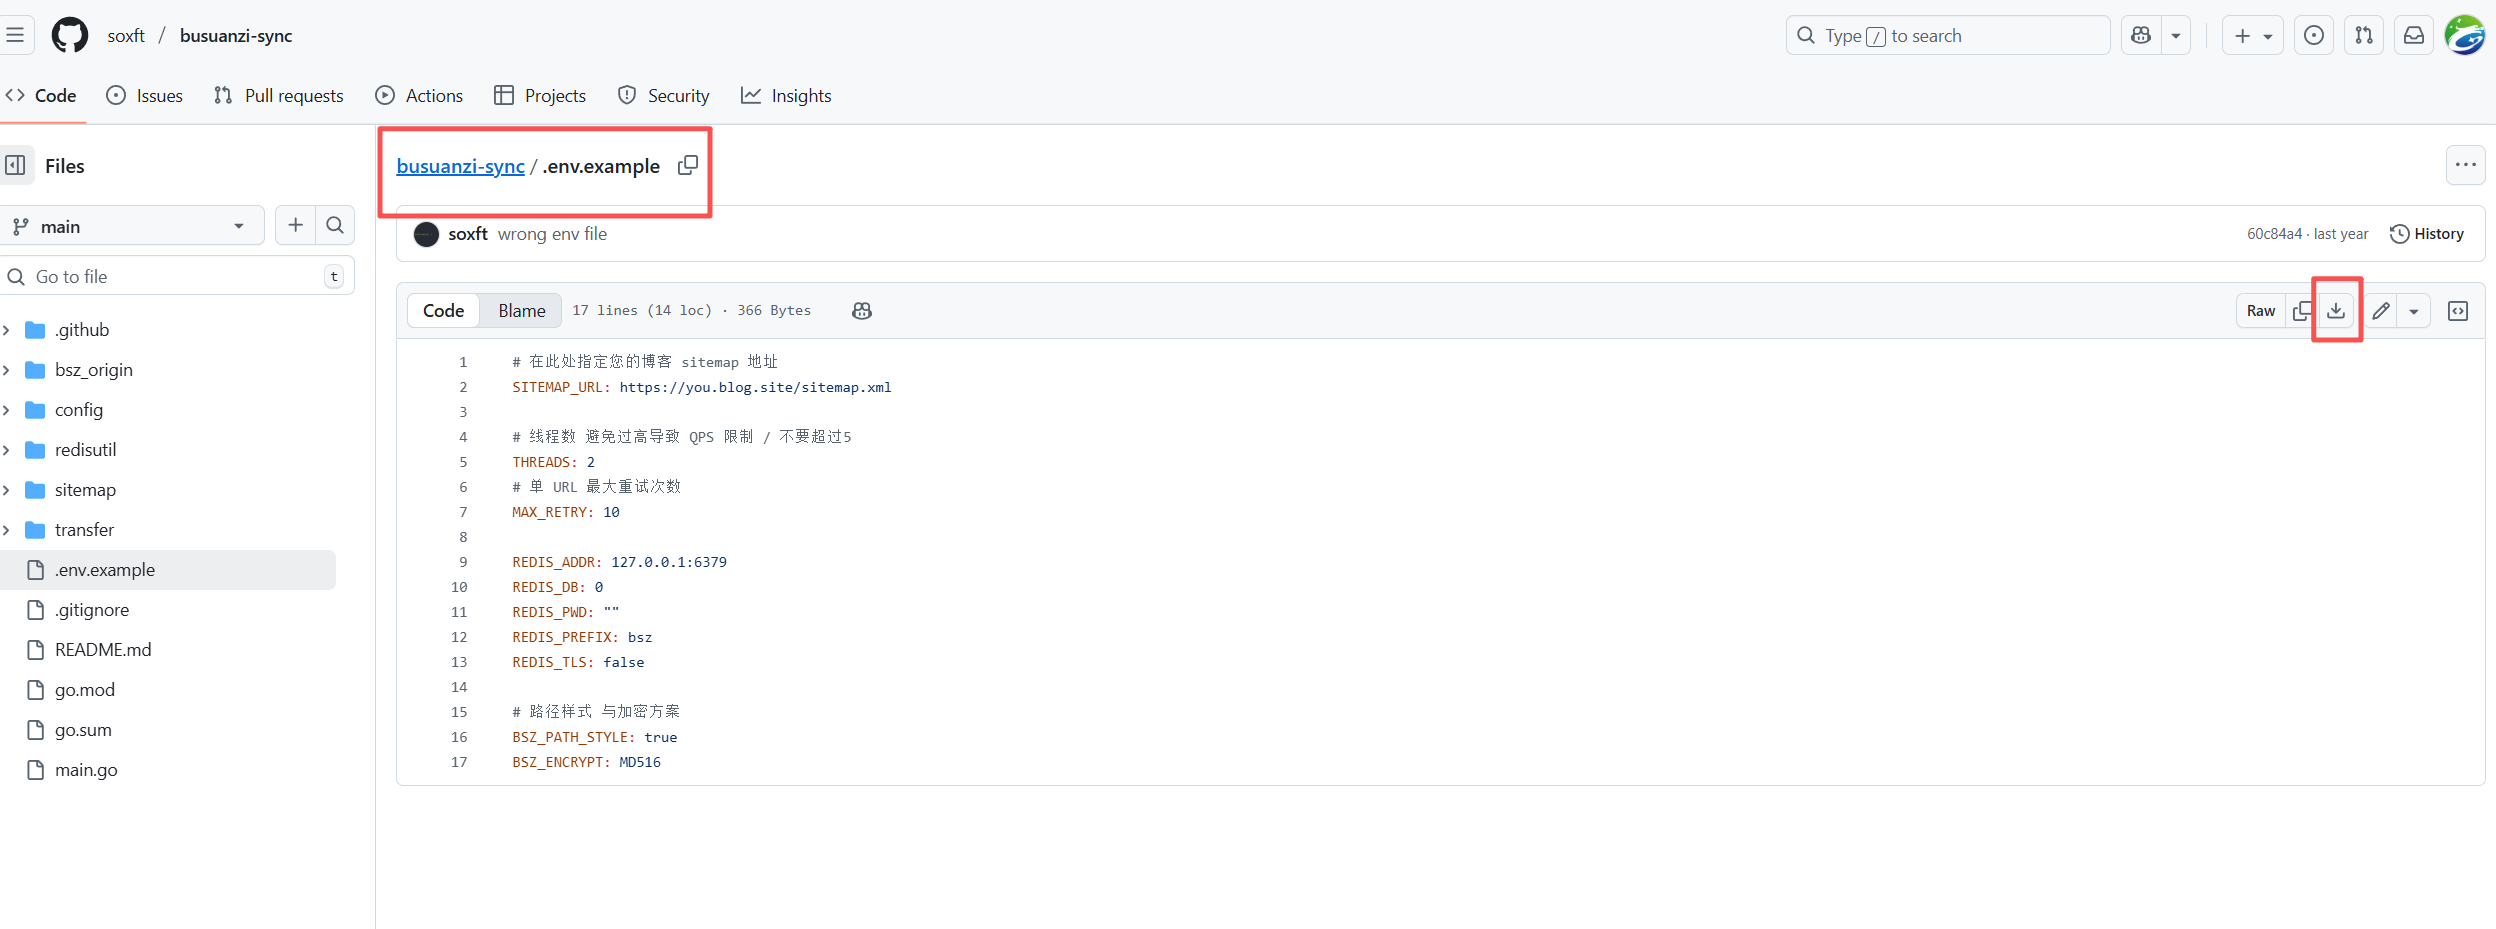Download the raw .env.example file
Viewport: 2496px width, 929px height.
2336,311
